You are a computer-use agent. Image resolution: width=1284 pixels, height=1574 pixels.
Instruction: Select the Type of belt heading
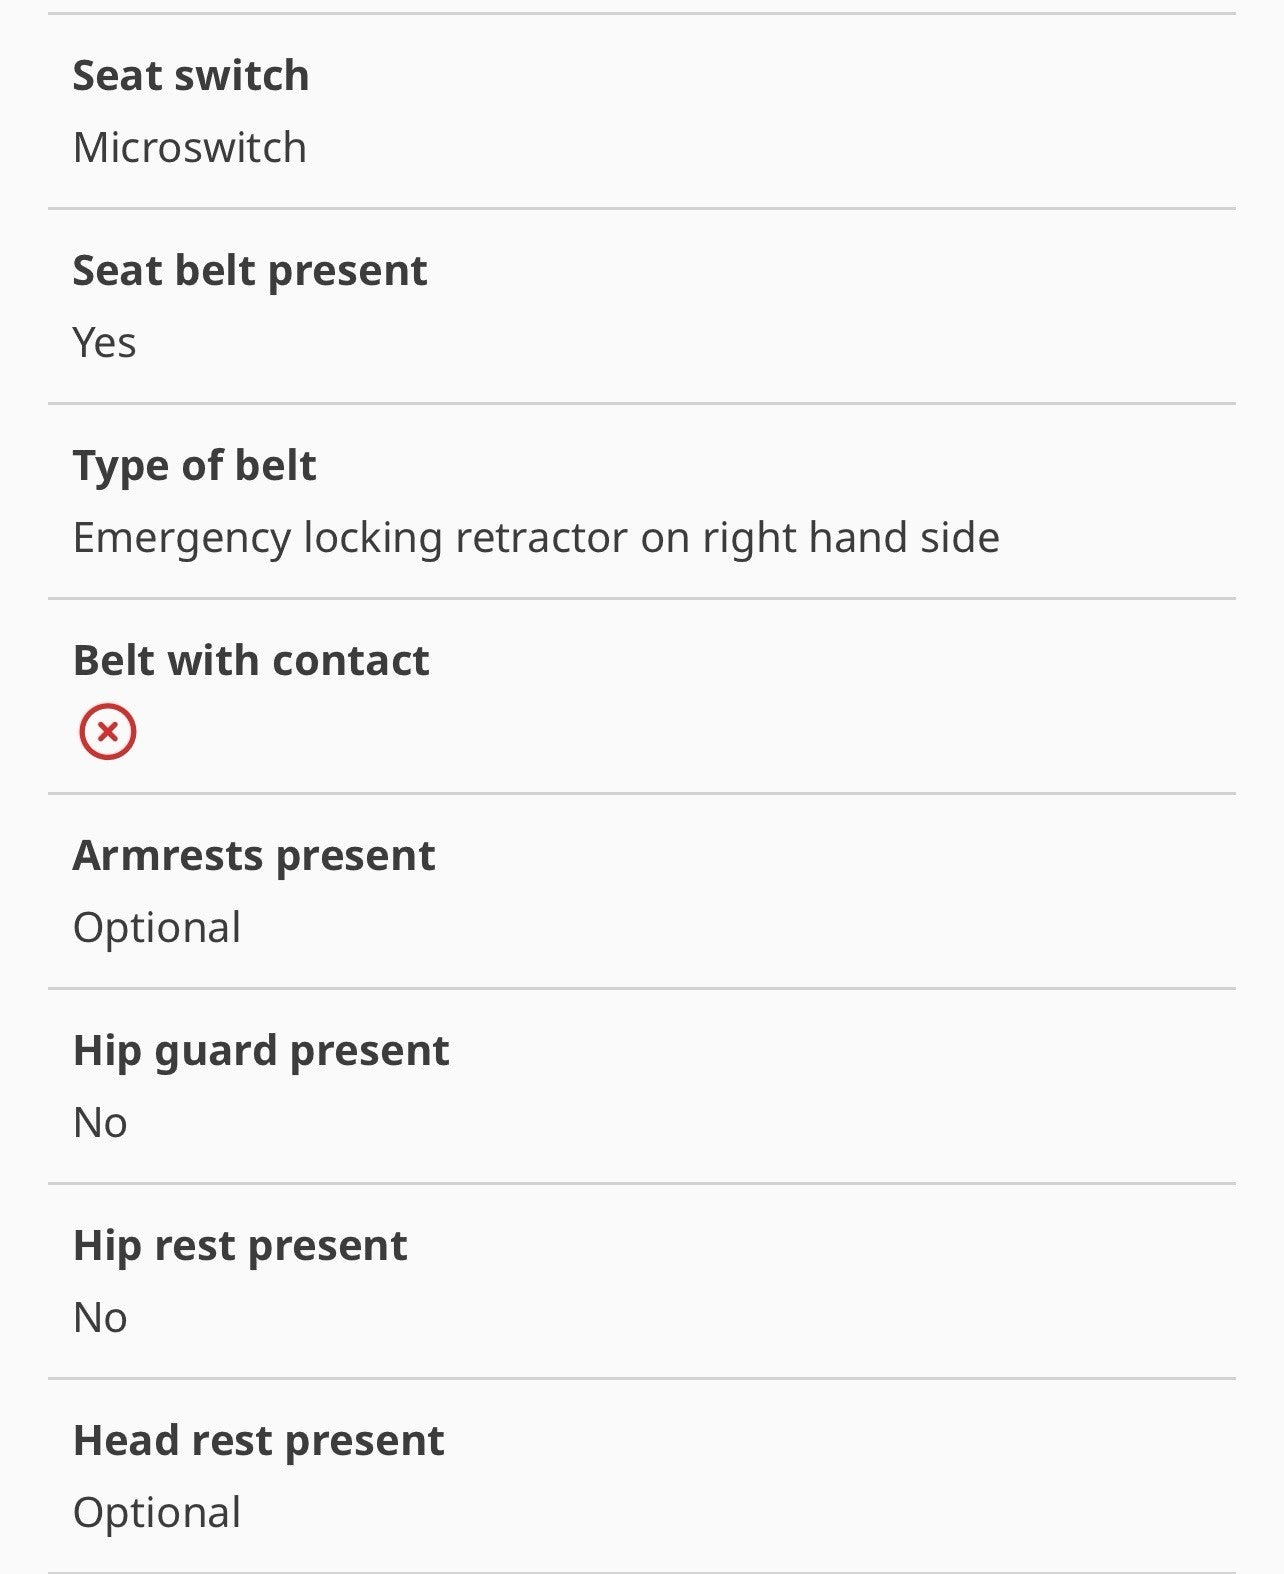click(x=195, y=467)
